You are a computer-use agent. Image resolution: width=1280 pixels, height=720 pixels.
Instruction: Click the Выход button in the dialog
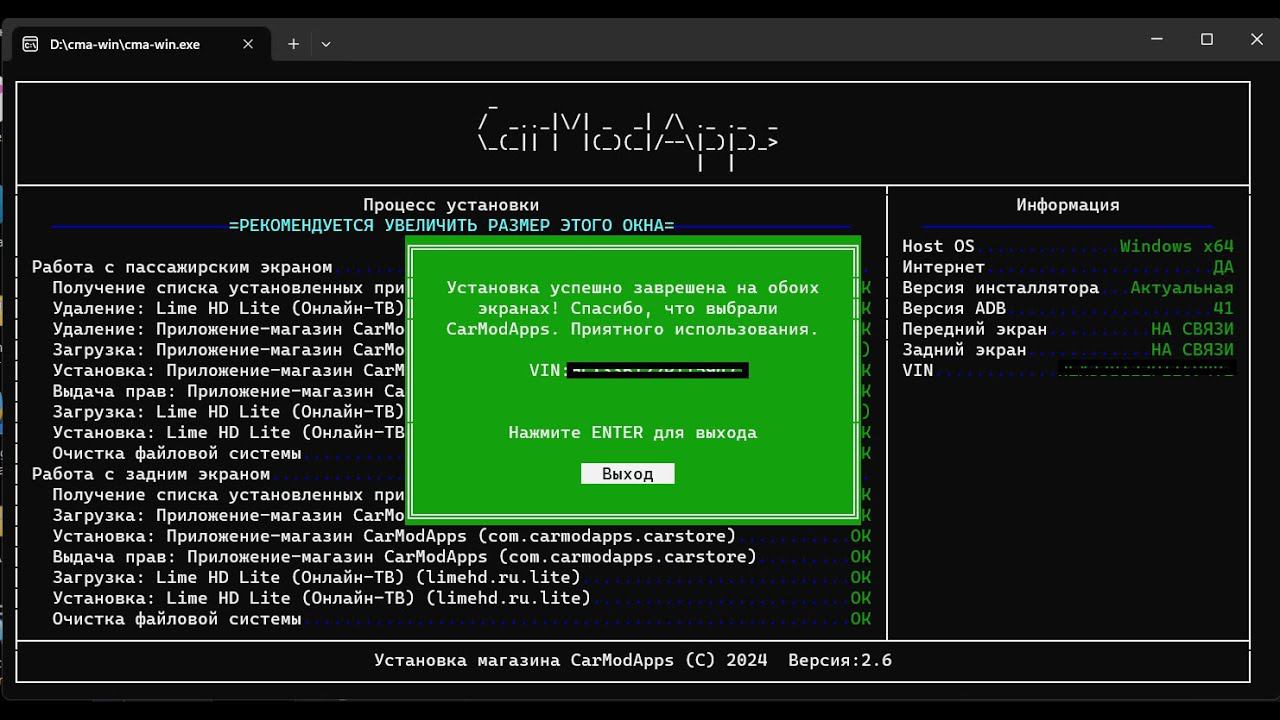click(x=627, y=474)
